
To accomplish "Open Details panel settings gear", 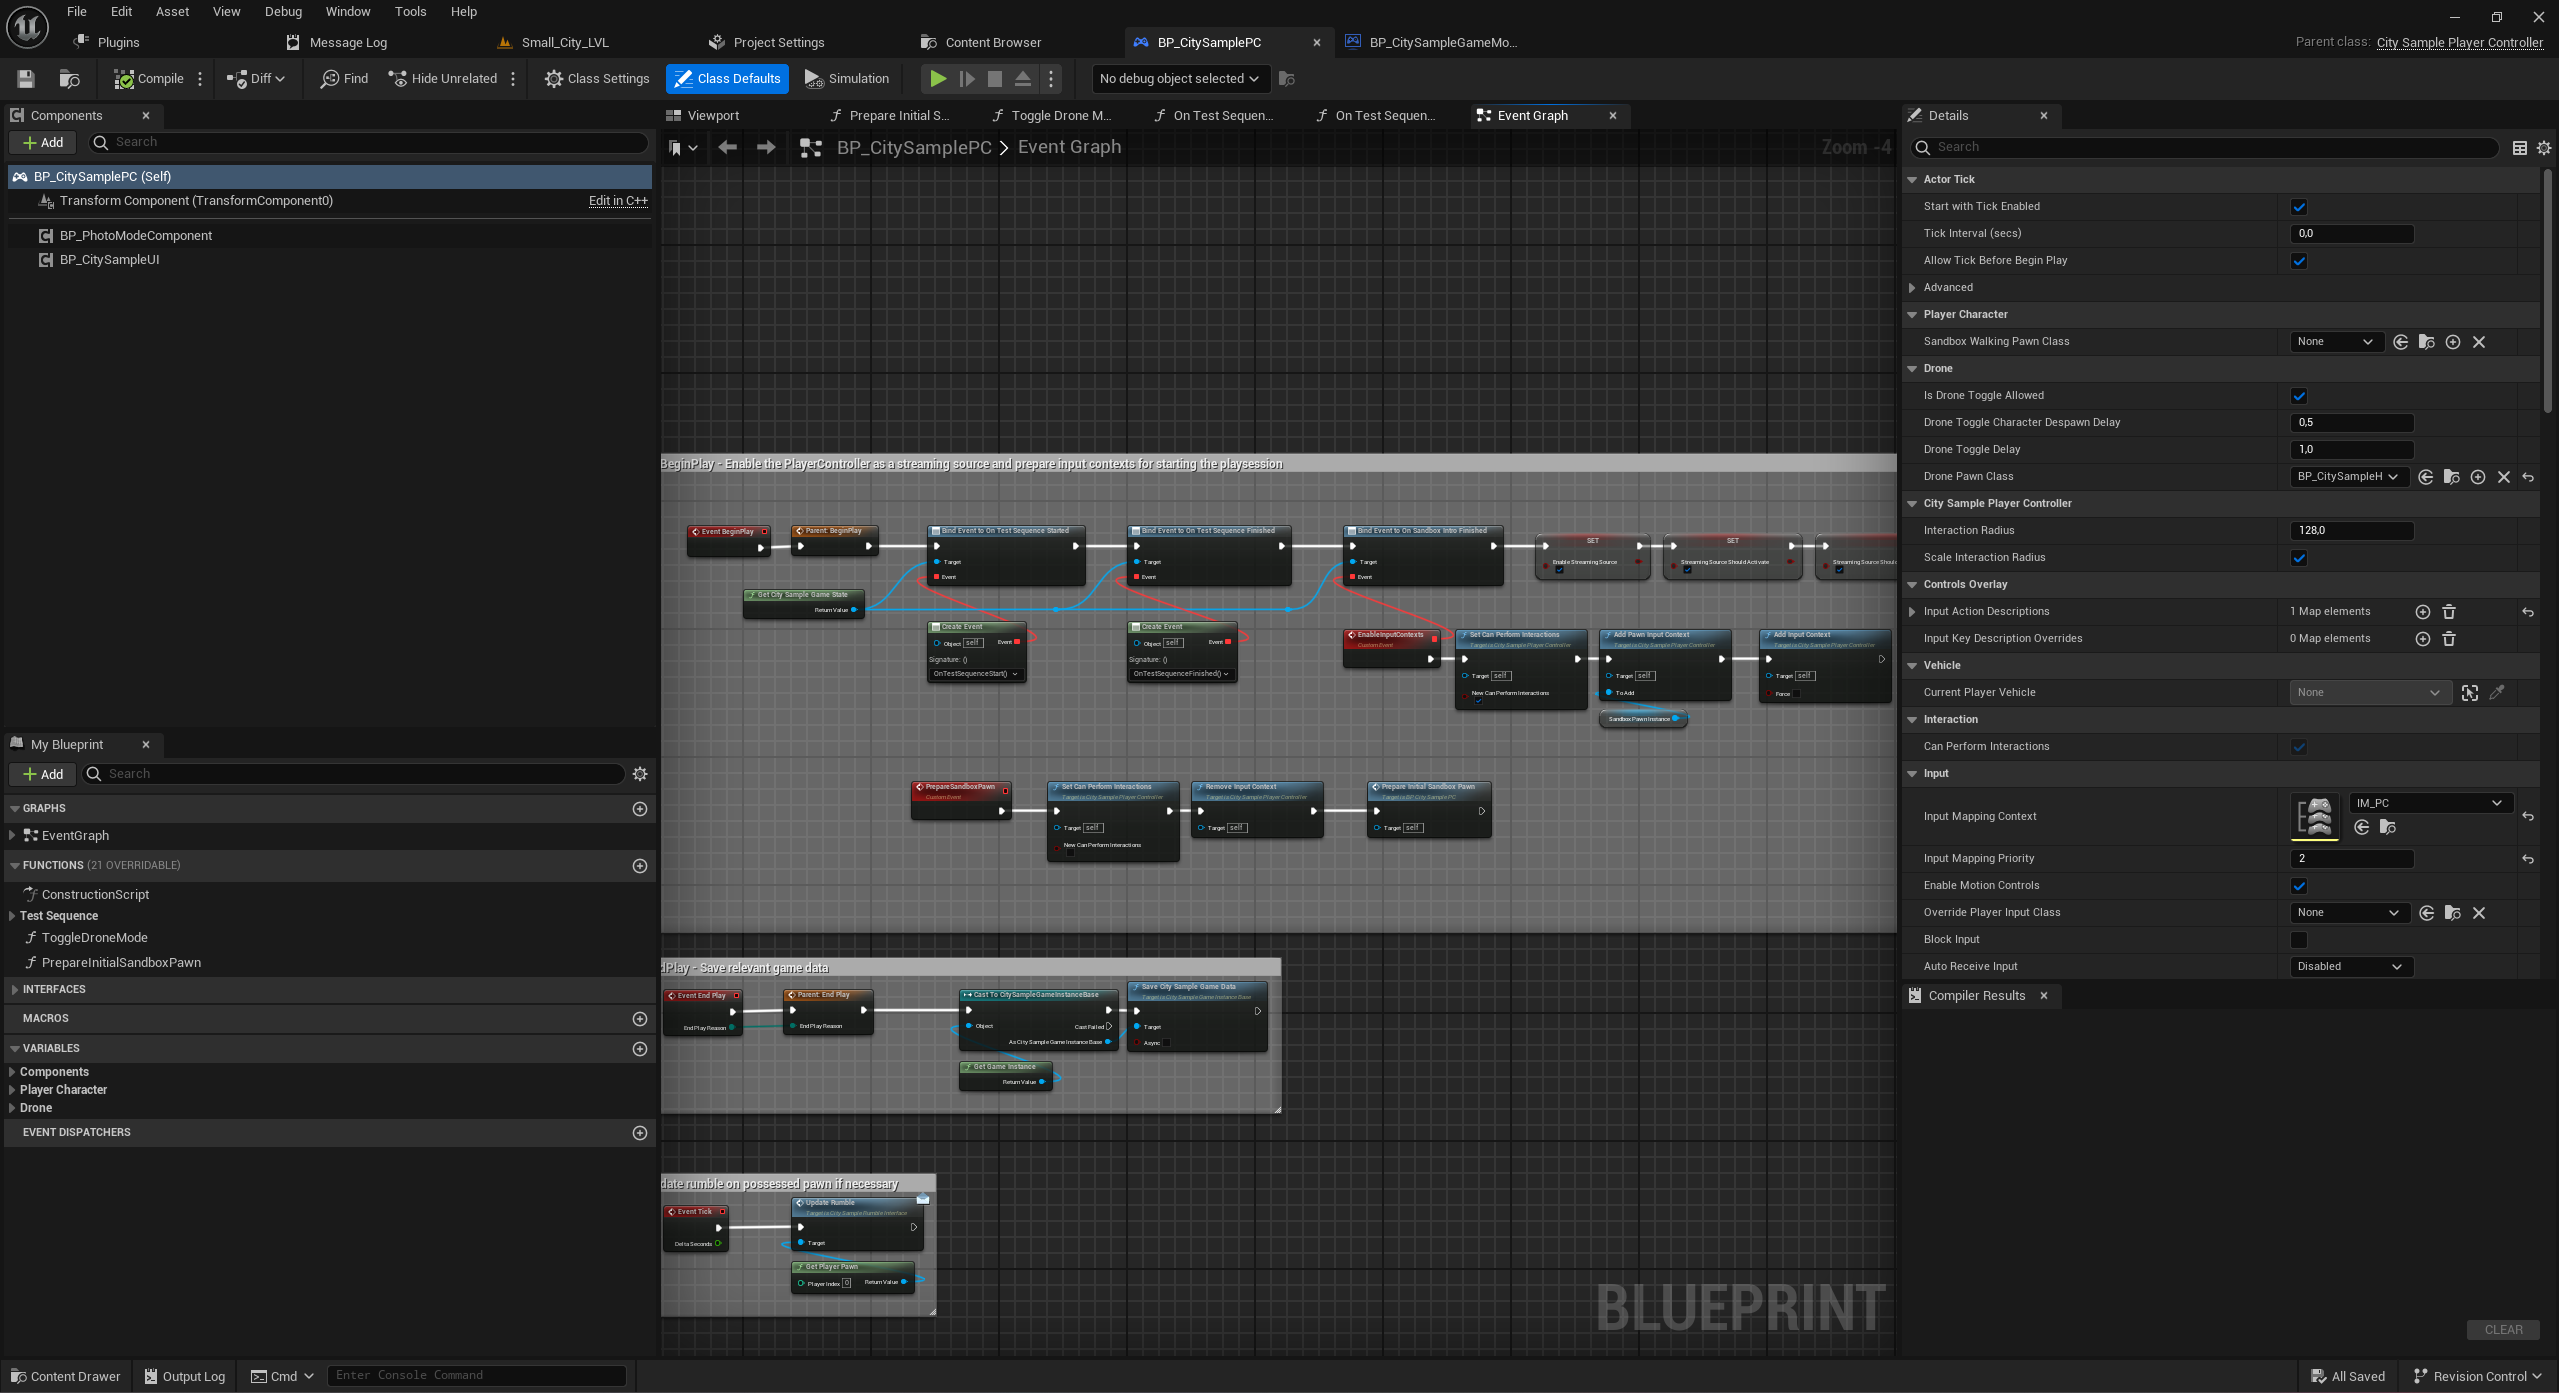I will [x=2544, y=148].
